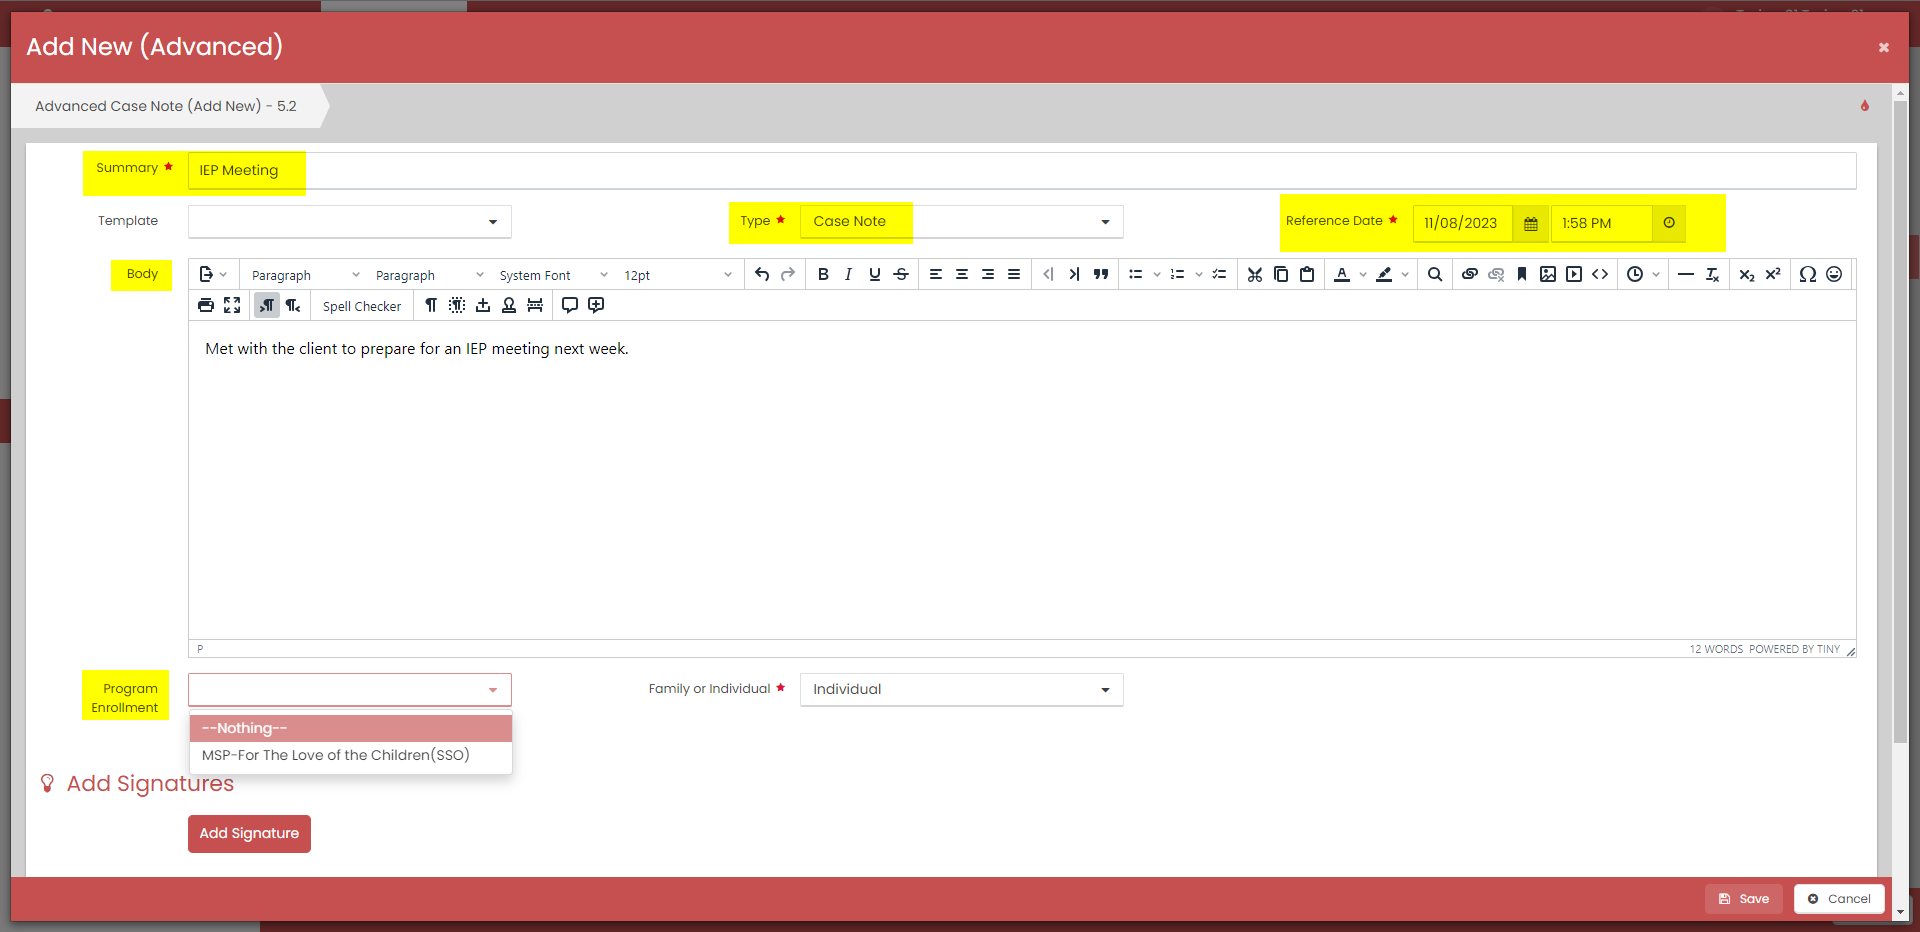Select MSP-For The Love of the Children(SSO) option
The height and width of the screenshot is (932, 1920).
click(x=336, y=755)
